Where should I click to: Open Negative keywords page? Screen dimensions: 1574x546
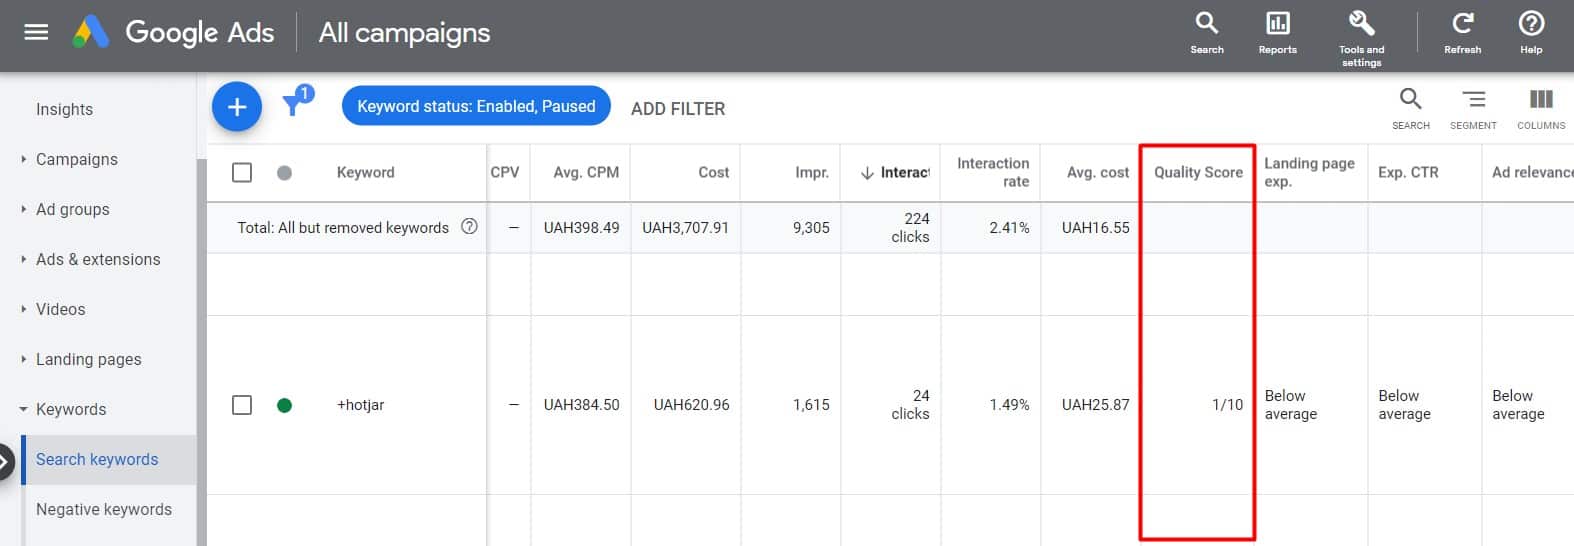click(x=104, y=509)
